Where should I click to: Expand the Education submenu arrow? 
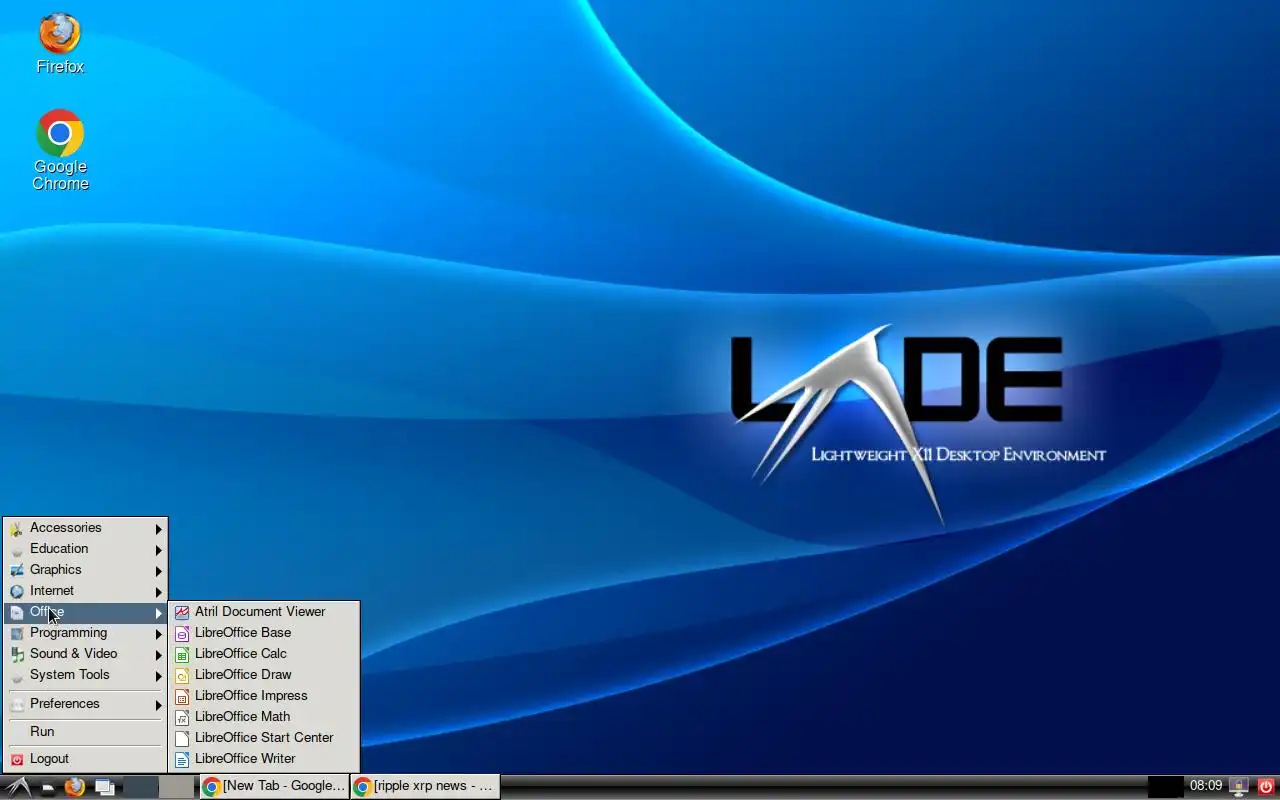click(x=158, y=550)
